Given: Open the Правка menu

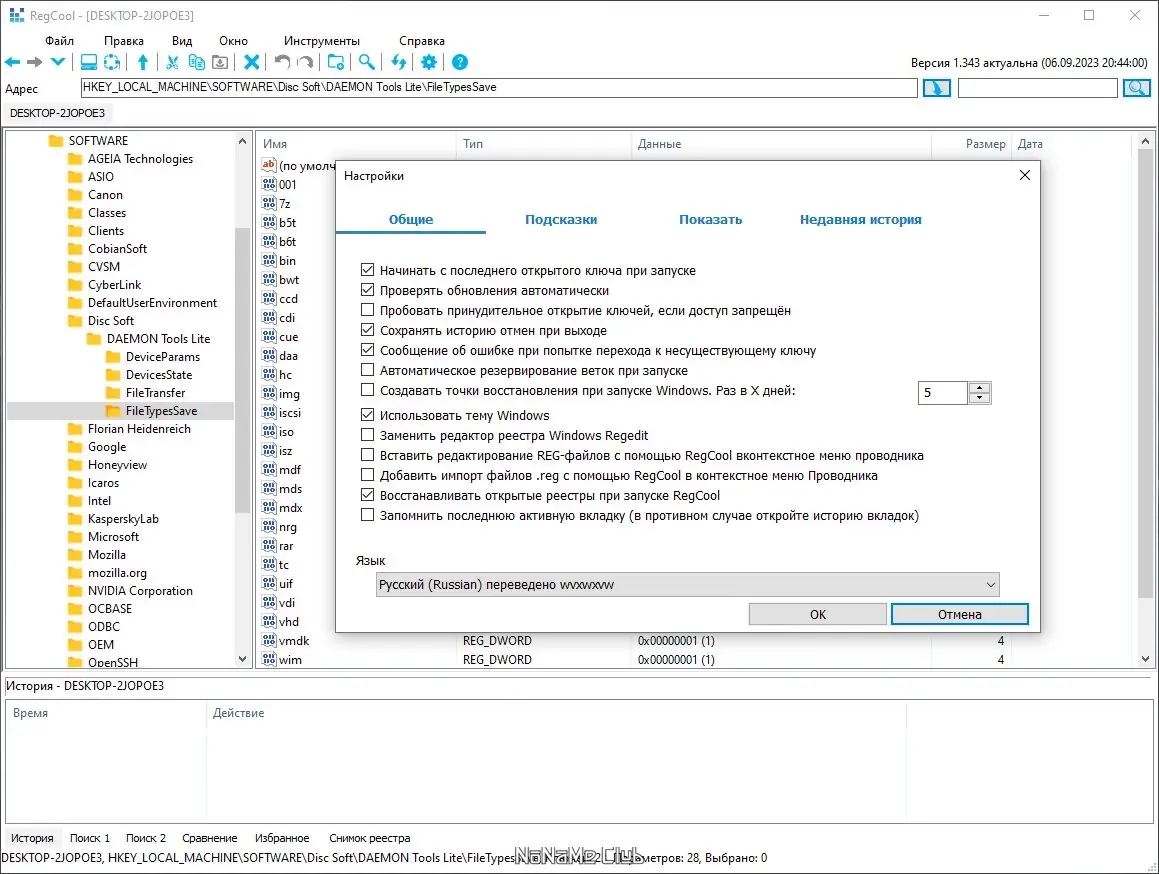Looking at the screenshot, I should pyautogui.click(x=123, y=41).
